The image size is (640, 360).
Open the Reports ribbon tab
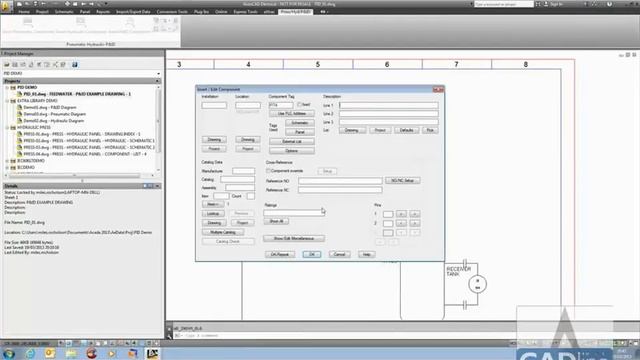103,12
